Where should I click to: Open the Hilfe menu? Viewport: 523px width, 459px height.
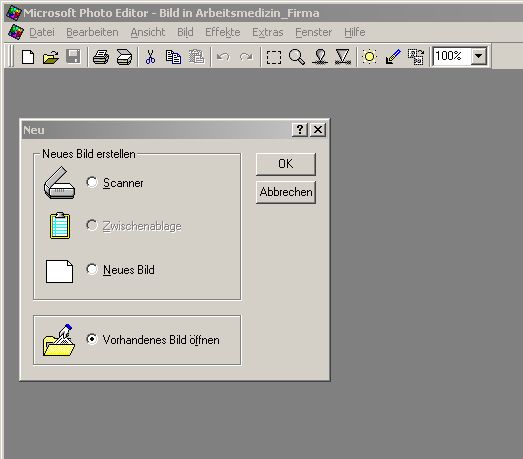pyautogui.click(x=355, y=32)
